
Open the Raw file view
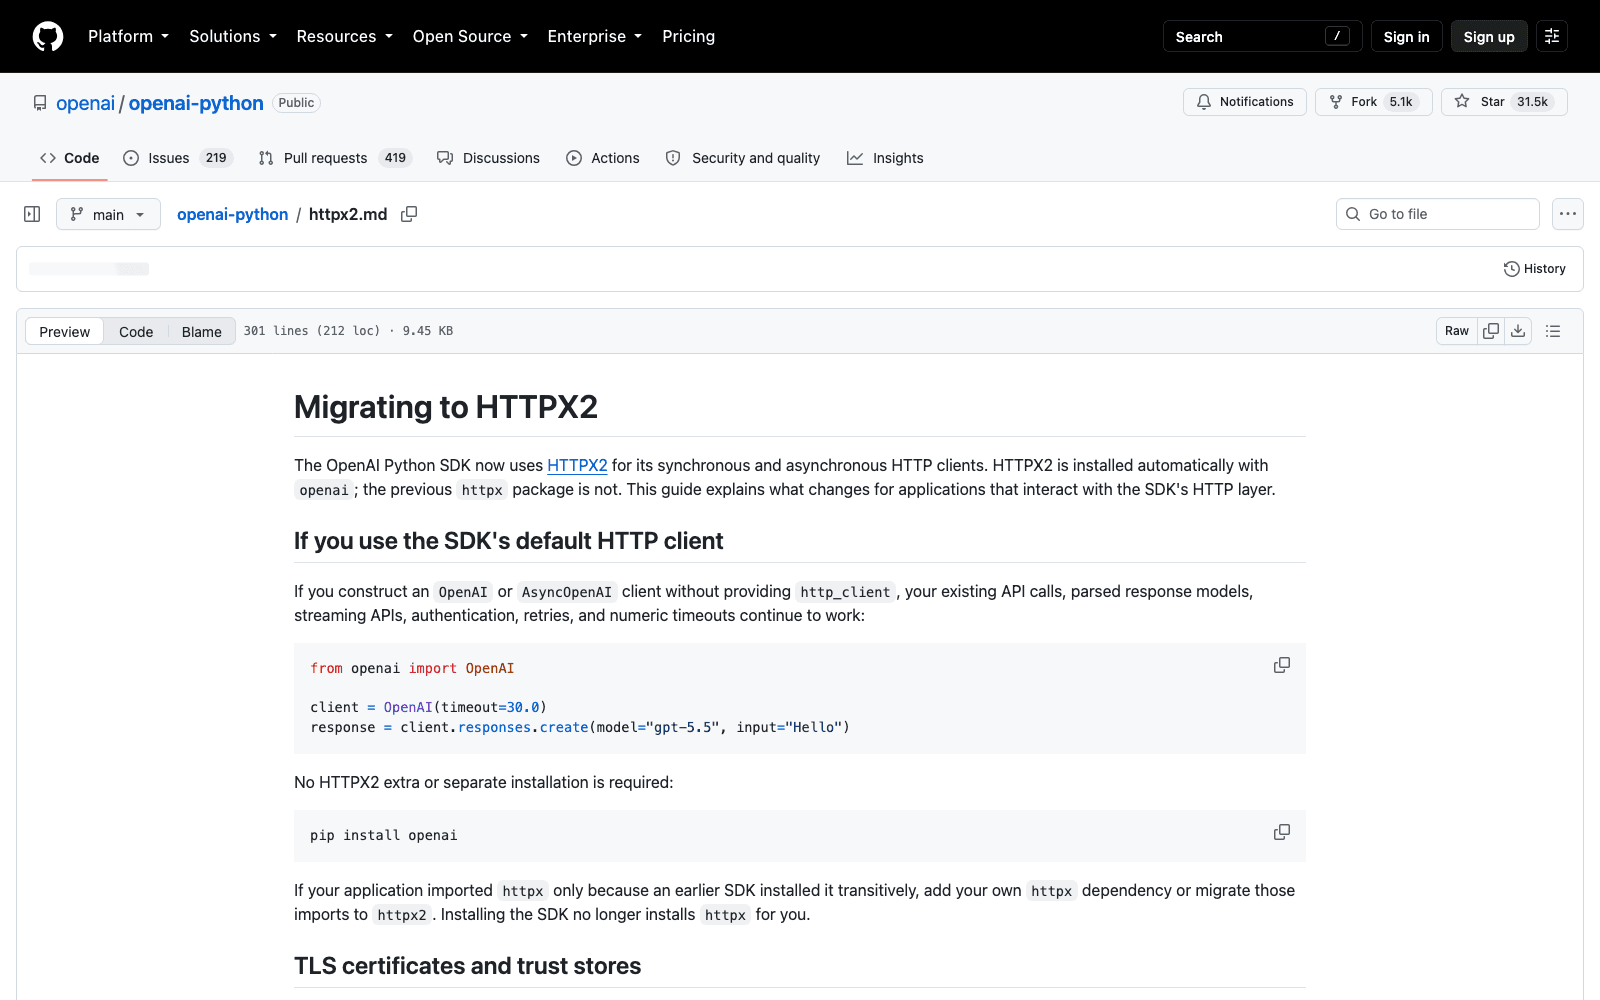(1457, 331)
